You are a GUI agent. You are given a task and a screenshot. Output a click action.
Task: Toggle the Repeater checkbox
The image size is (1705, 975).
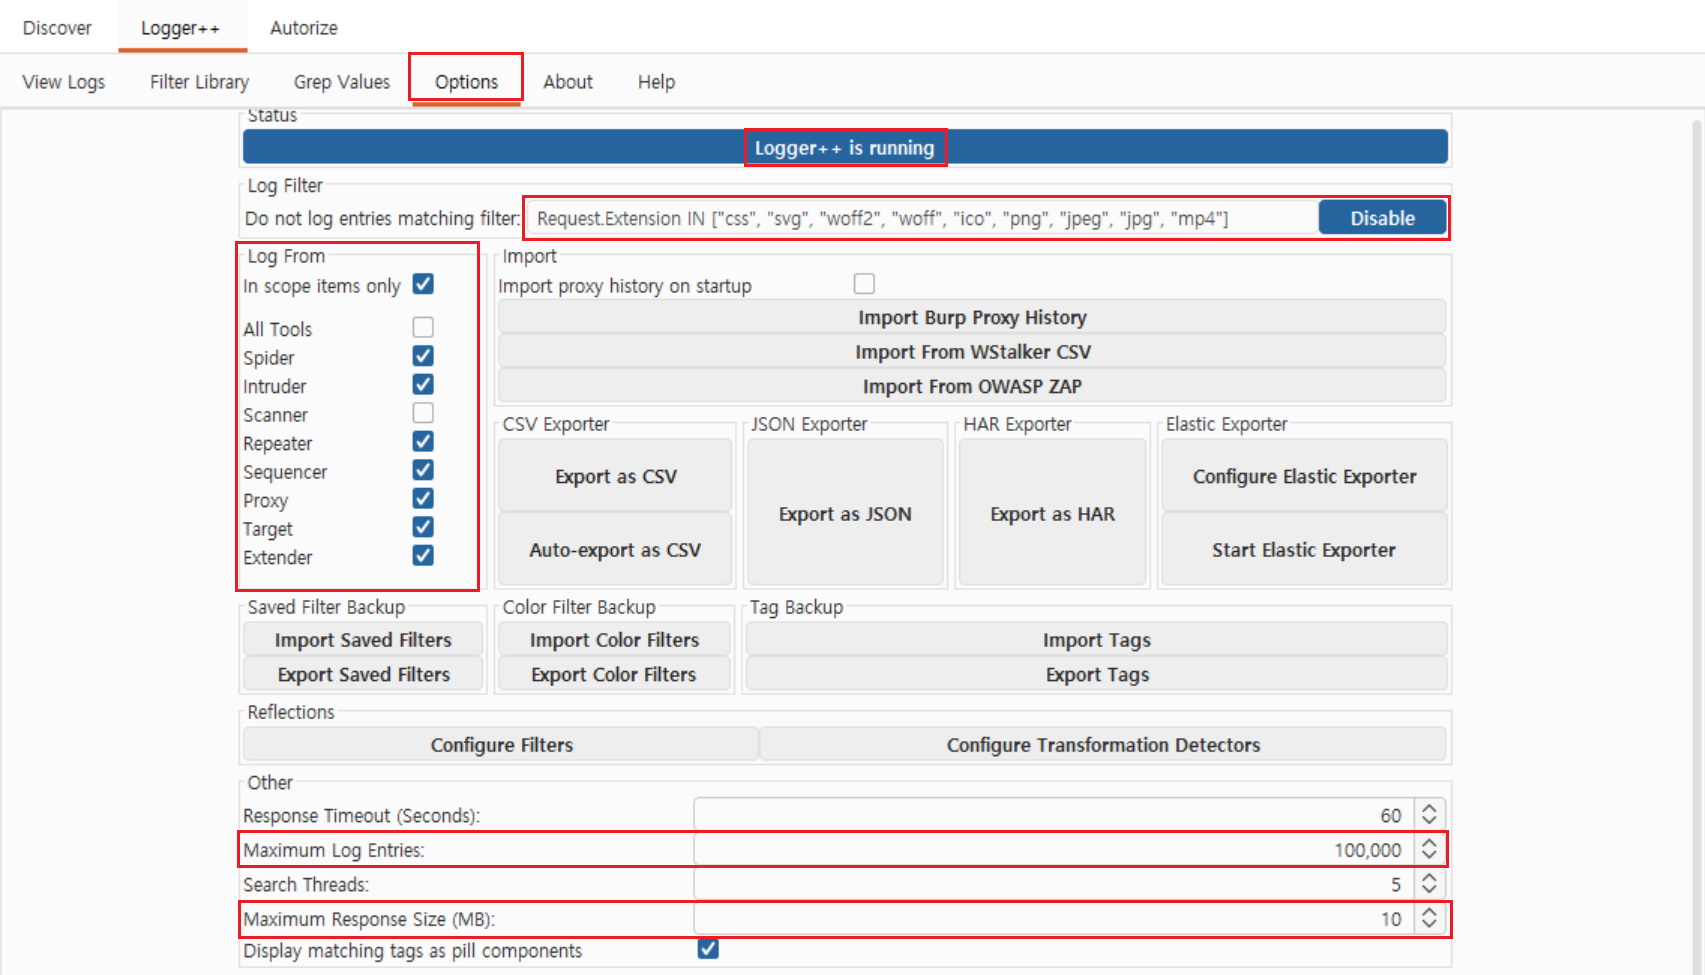(x=423, y=441)
